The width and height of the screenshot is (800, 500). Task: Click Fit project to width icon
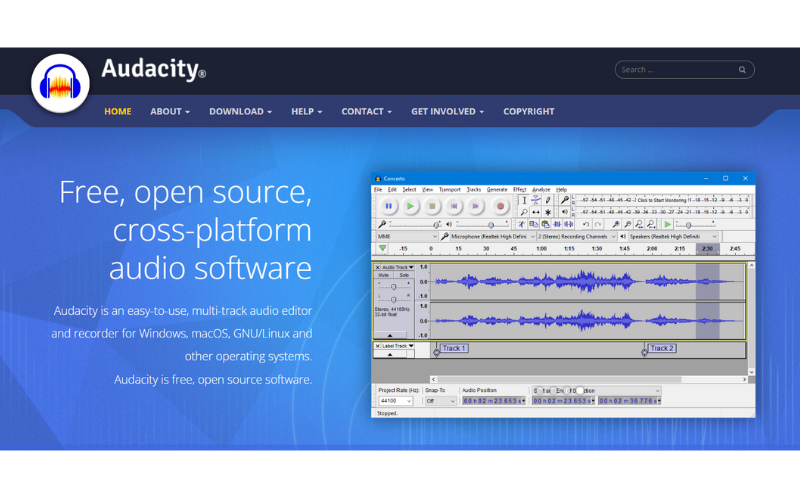pyautogui.click(x=651, y=224)
